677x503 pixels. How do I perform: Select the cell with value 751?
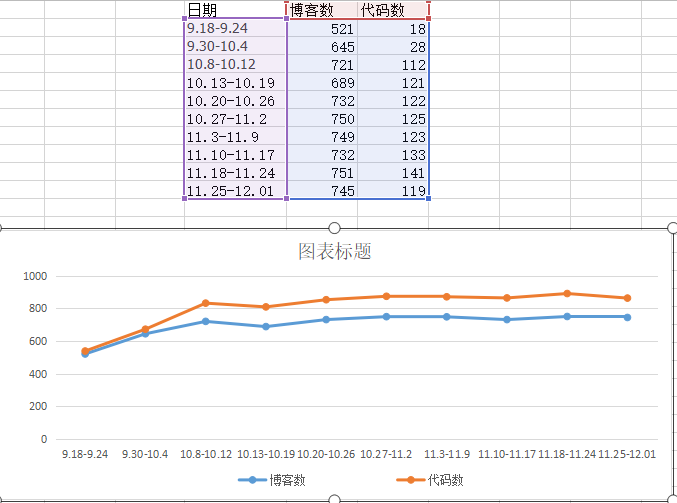(322, 173)
